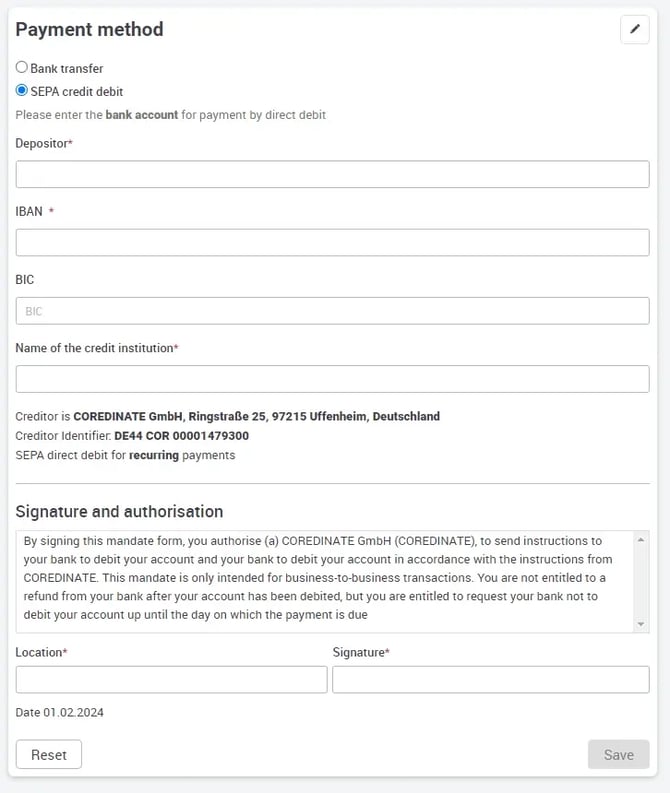This screenshot has width=670, height=793.
Task: Click the Signature and authorisation heading
Action: coord(119,512)
